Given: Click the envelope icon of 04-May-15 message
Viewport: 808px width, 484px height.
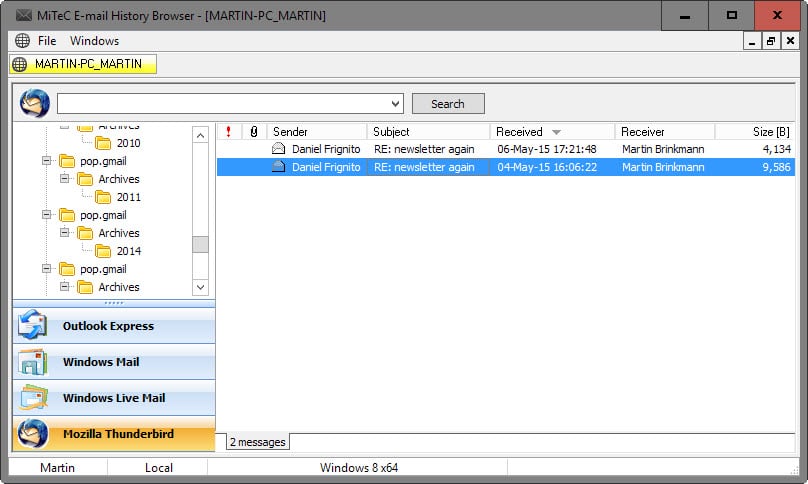Looking at the screenshot, I should [278, 166].
